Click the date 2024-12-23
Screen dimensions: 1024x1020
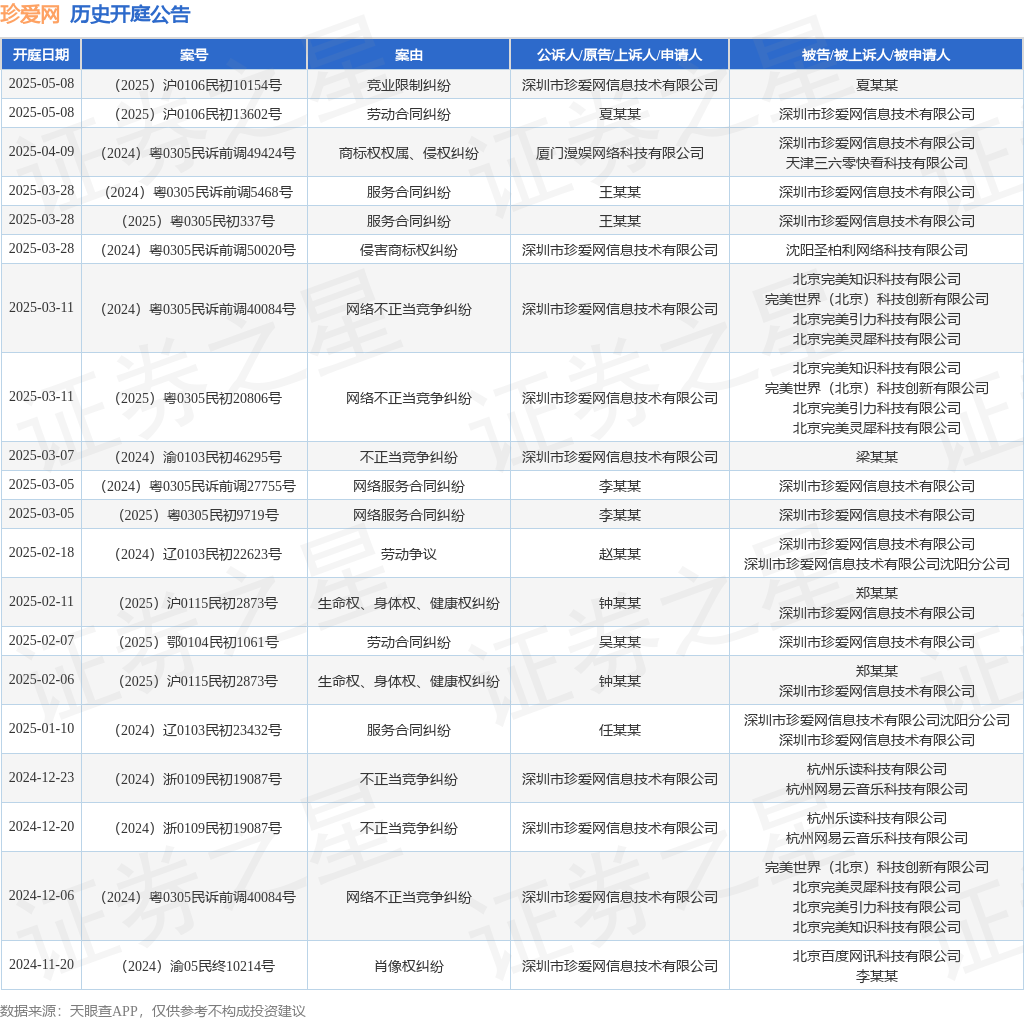(41, 778)
